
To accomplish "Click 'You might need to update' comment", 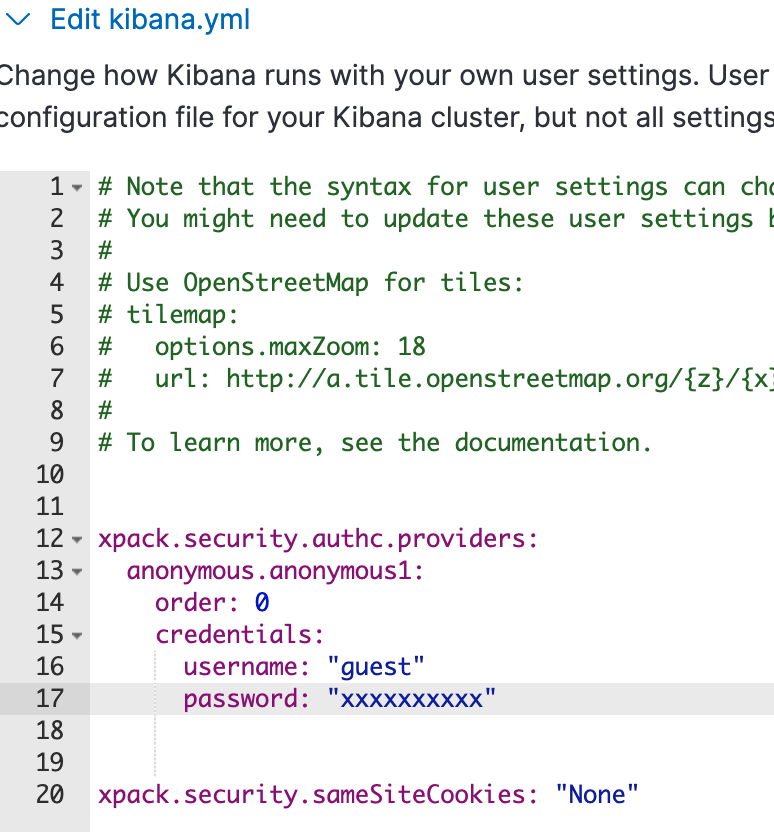I will click(436, 219).
